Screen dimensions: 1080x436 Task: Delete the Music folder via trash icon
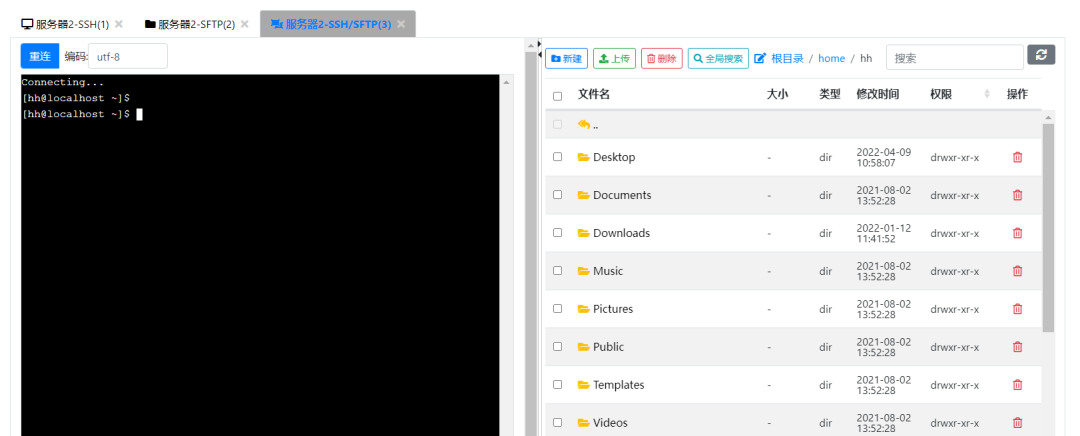(x=1017, y=271)
